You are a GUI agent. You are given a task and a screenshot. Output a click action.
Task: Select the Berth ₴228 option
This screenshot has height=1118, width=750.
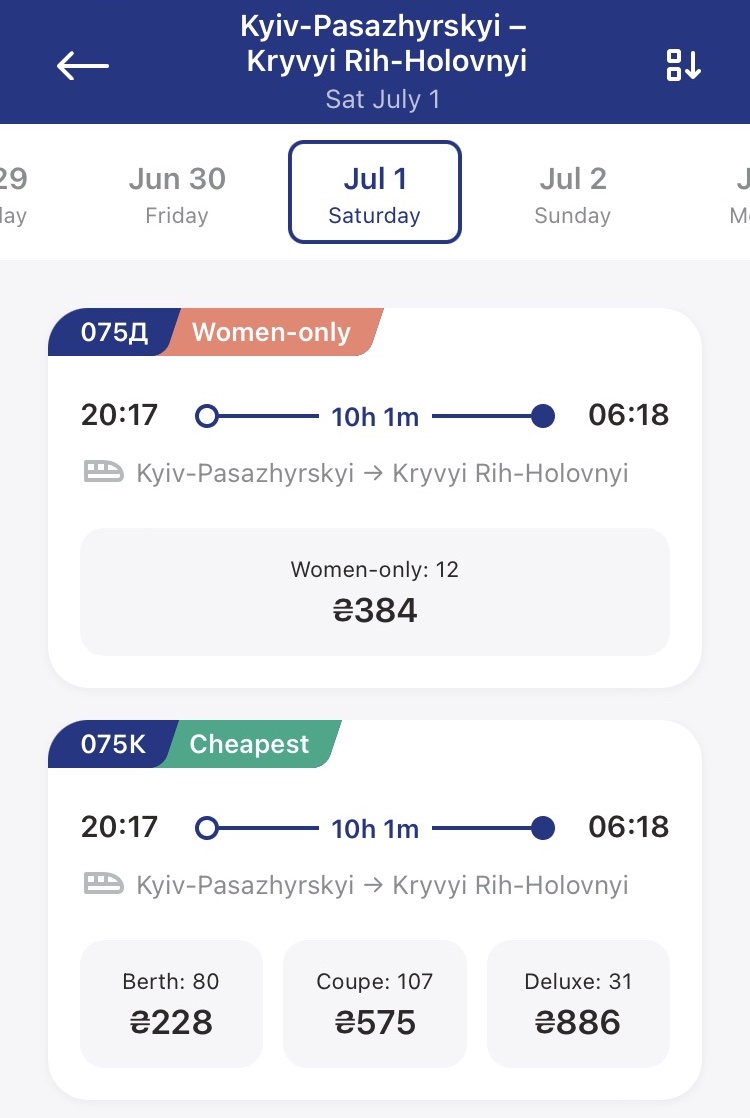click(x=171, y=1003)
